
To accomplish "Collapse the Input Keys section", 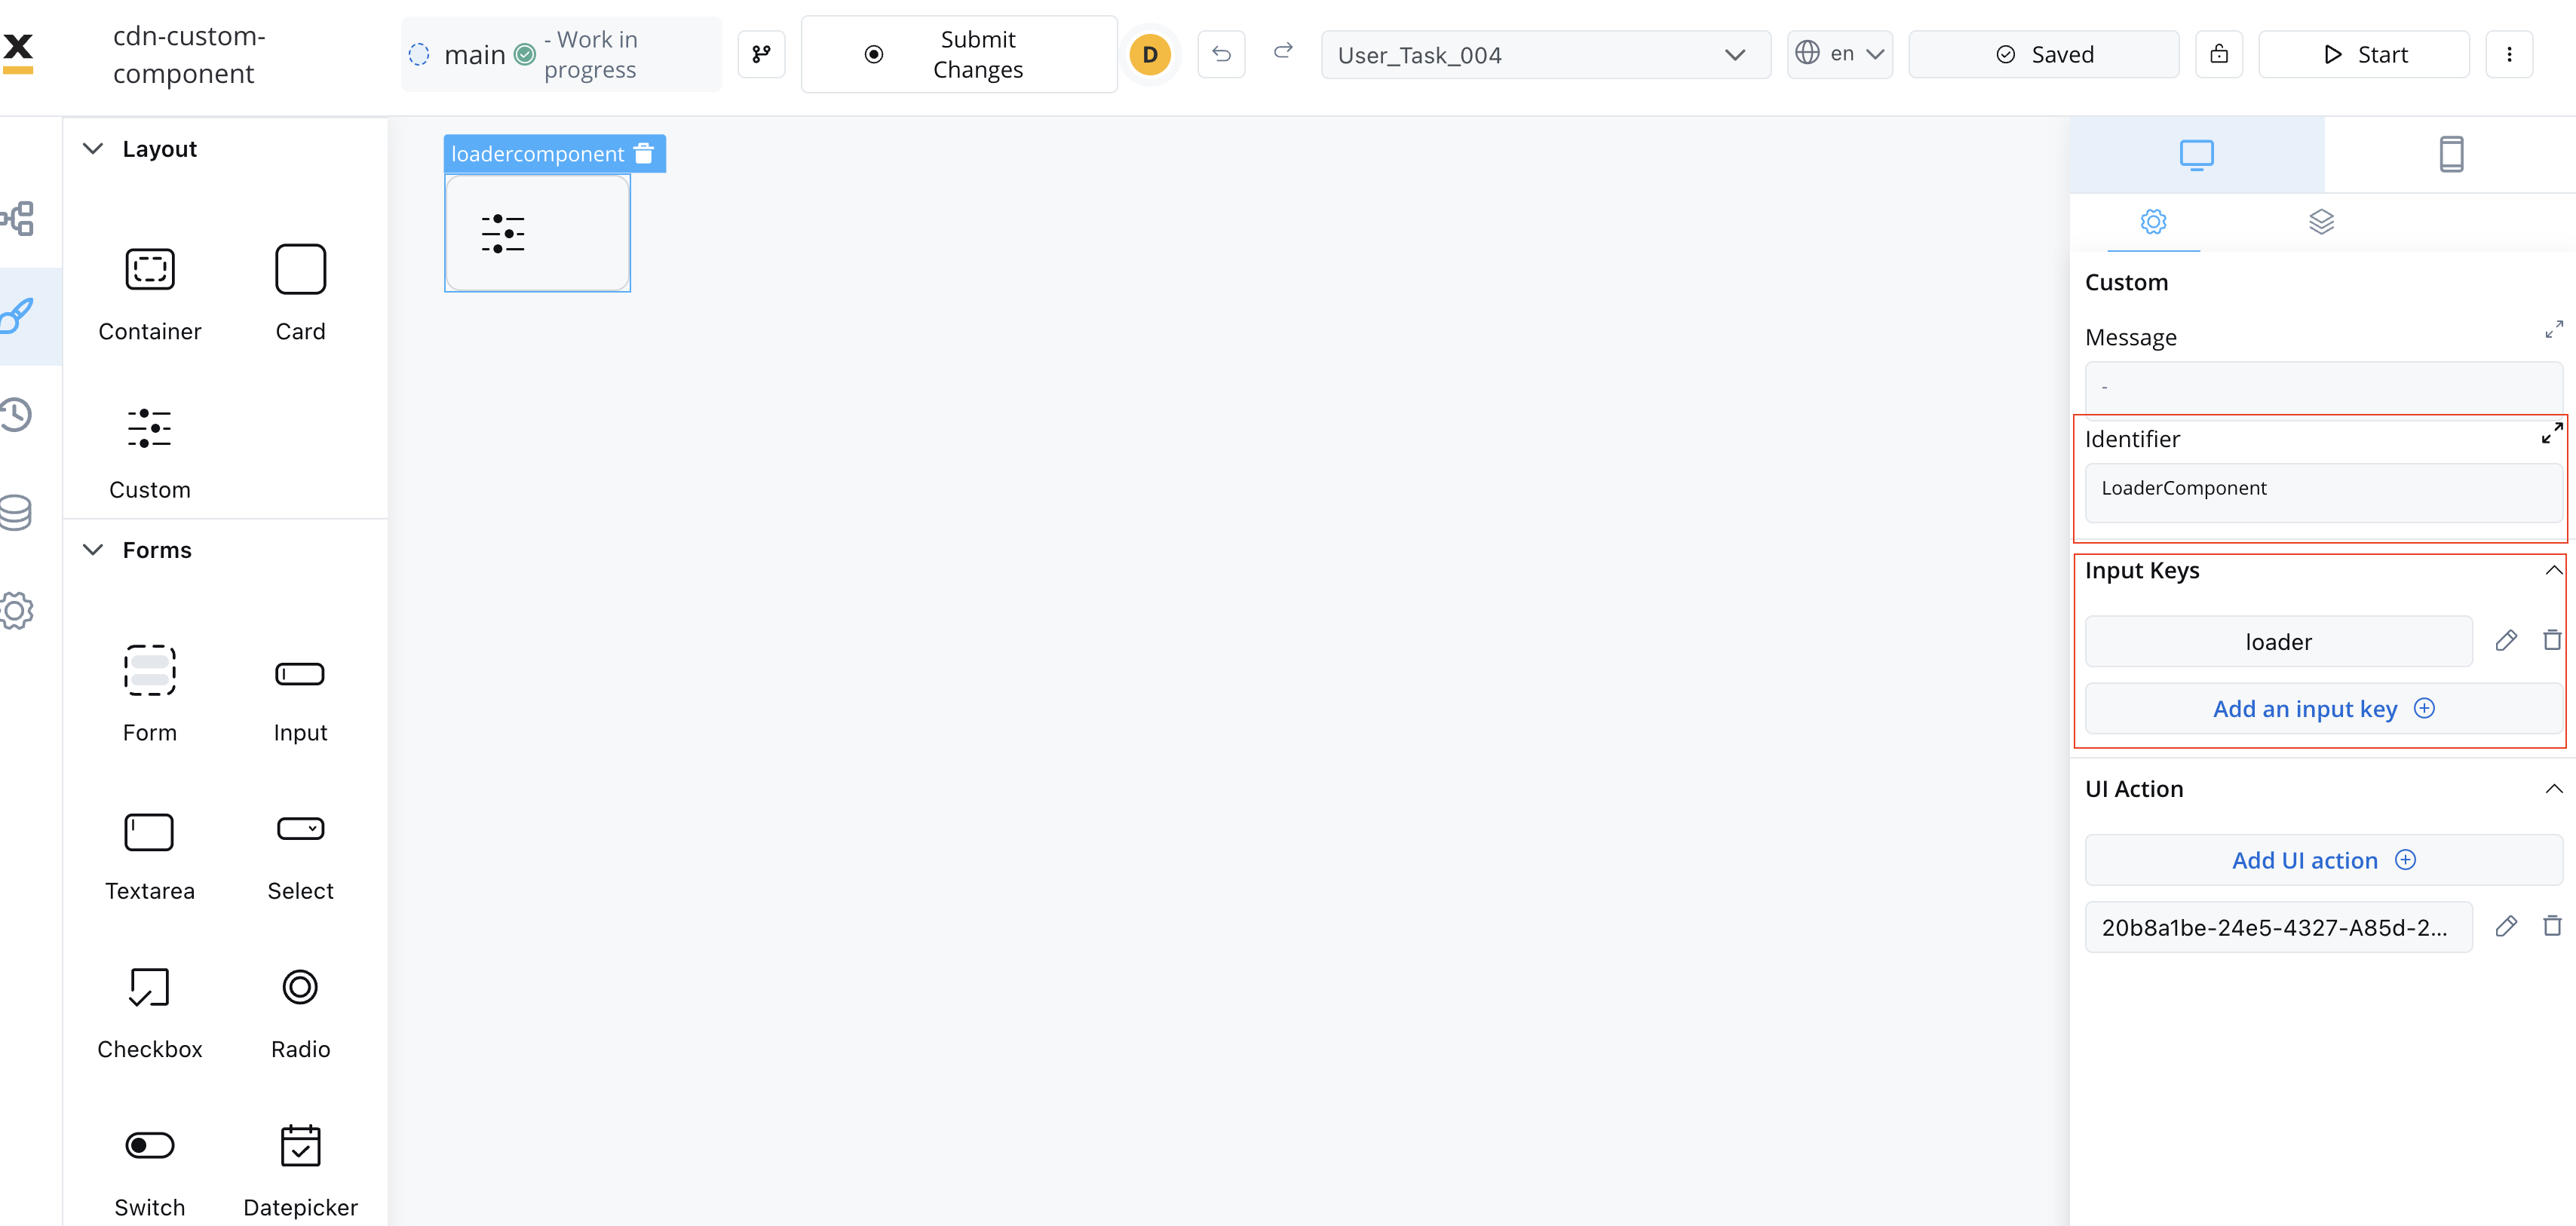I will tap(2553, 571).
